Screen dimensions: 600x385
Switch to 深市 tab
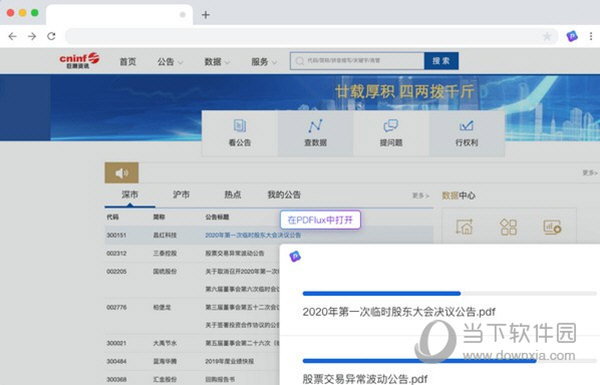coord(130,194)
